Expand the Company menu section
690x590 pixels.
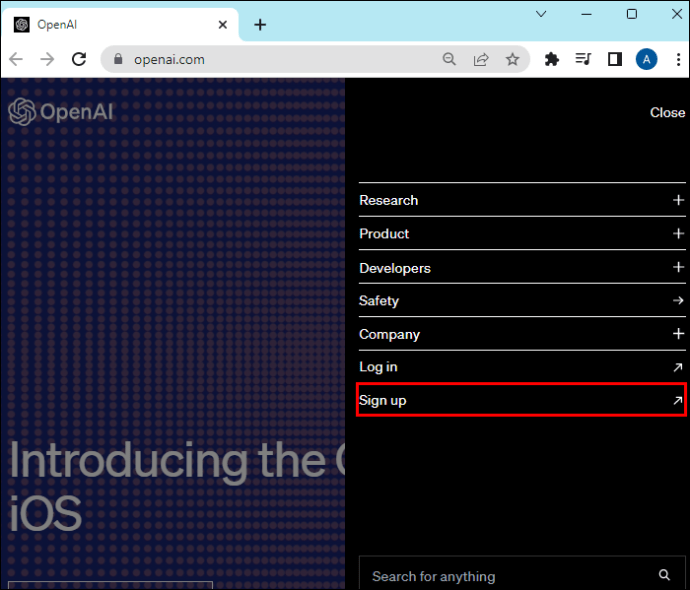[x=522, y=334]
